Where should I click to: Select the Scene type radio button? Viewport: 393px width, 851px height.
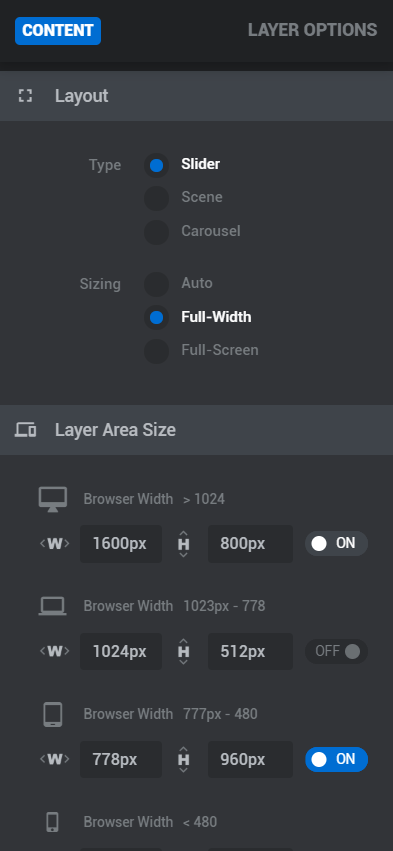(x=156, y=198)
